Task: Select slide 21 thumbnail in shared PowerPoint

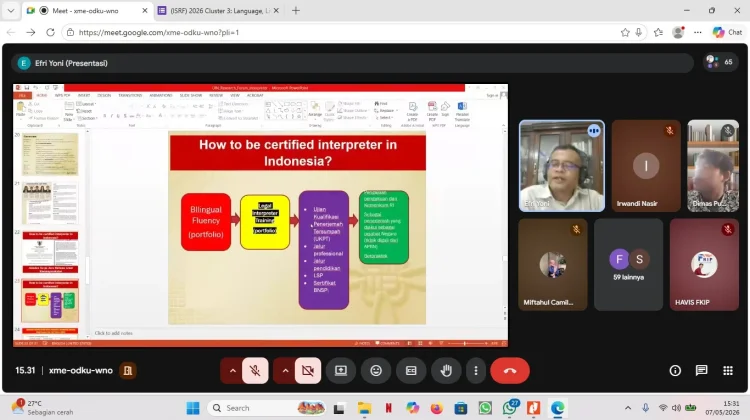Action: point(50,203)
